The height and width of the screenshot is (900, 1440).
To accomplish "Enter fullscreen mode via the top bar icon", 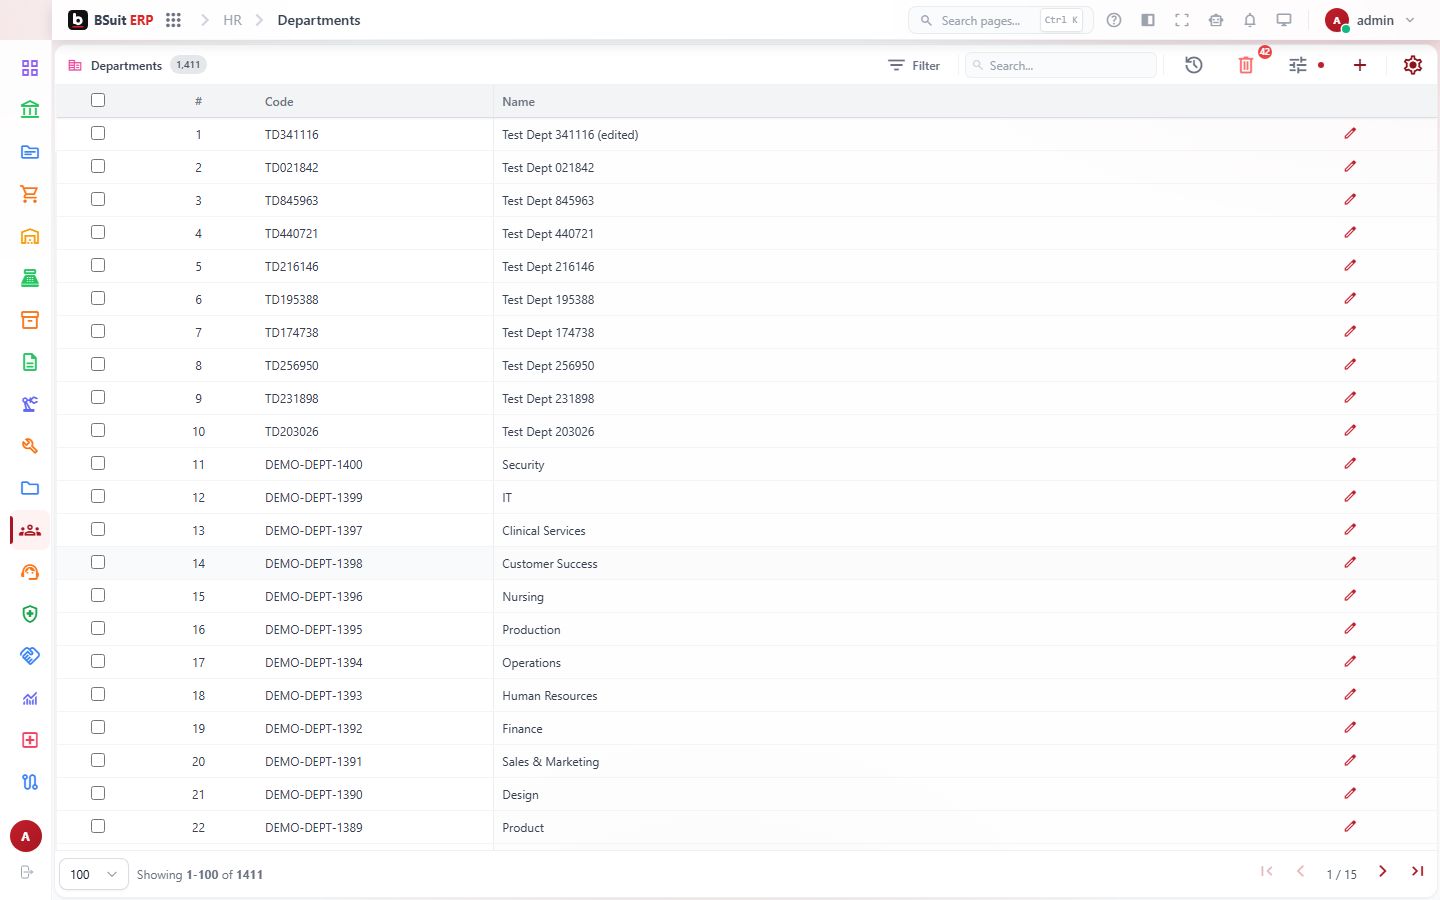I will click(1182, 20).
